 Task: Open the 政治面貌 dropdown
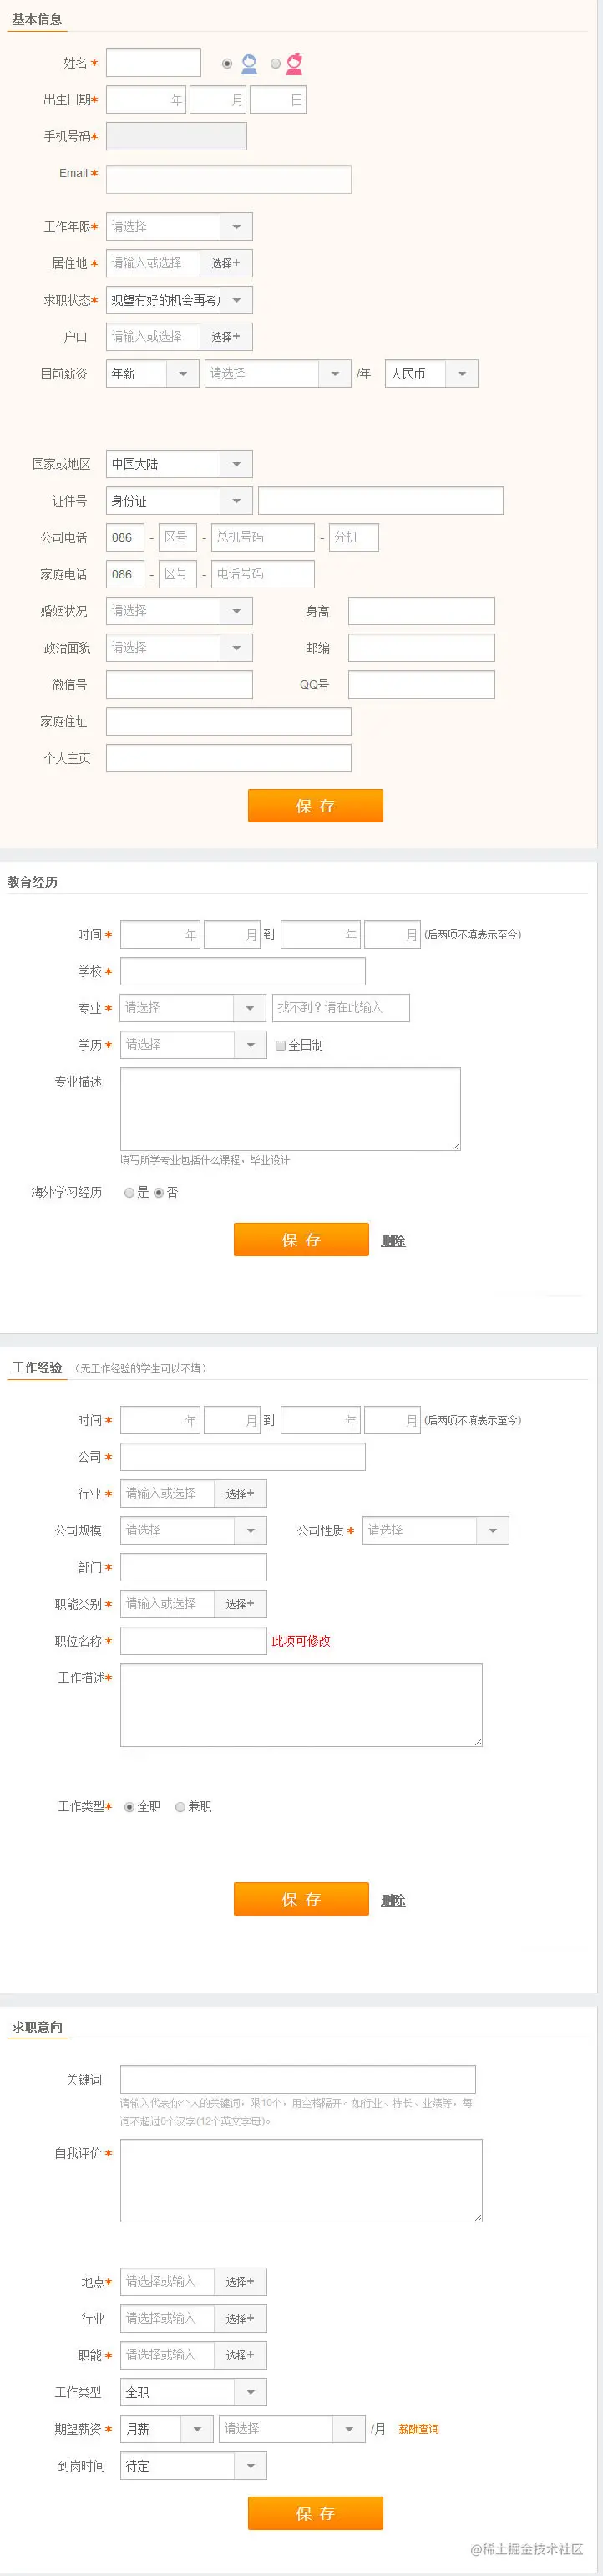(x=236, y=647)
